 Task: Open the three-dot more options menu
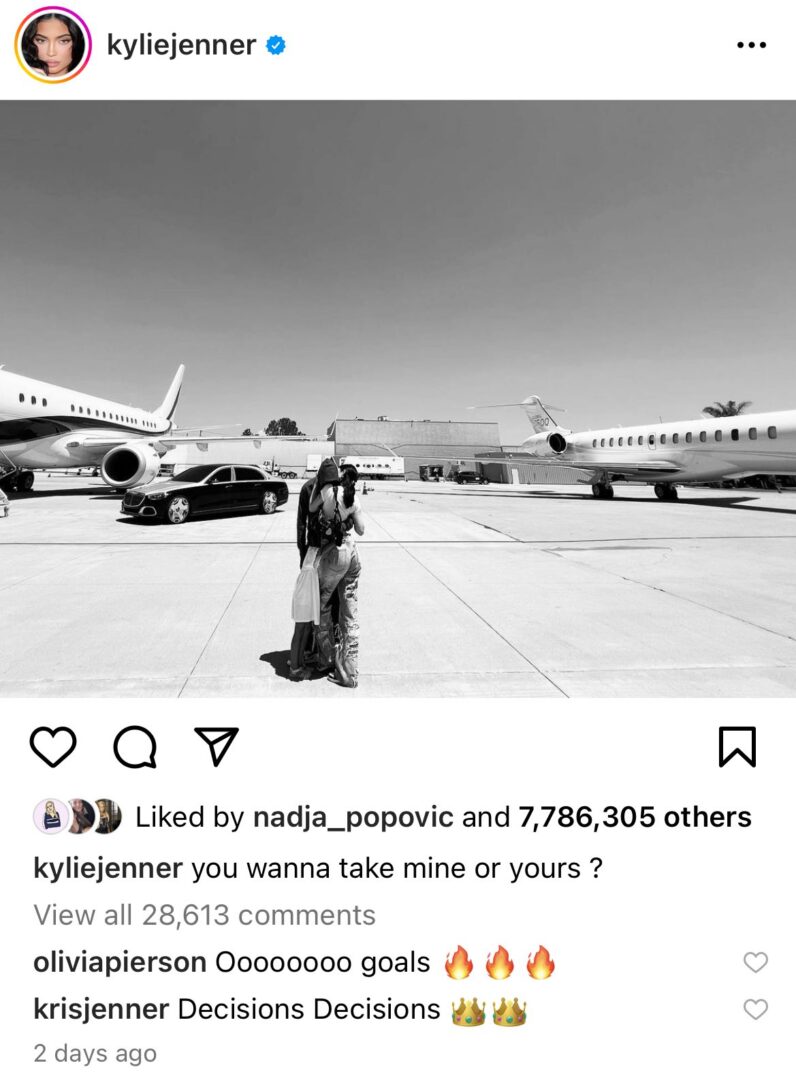pos(751,45)
